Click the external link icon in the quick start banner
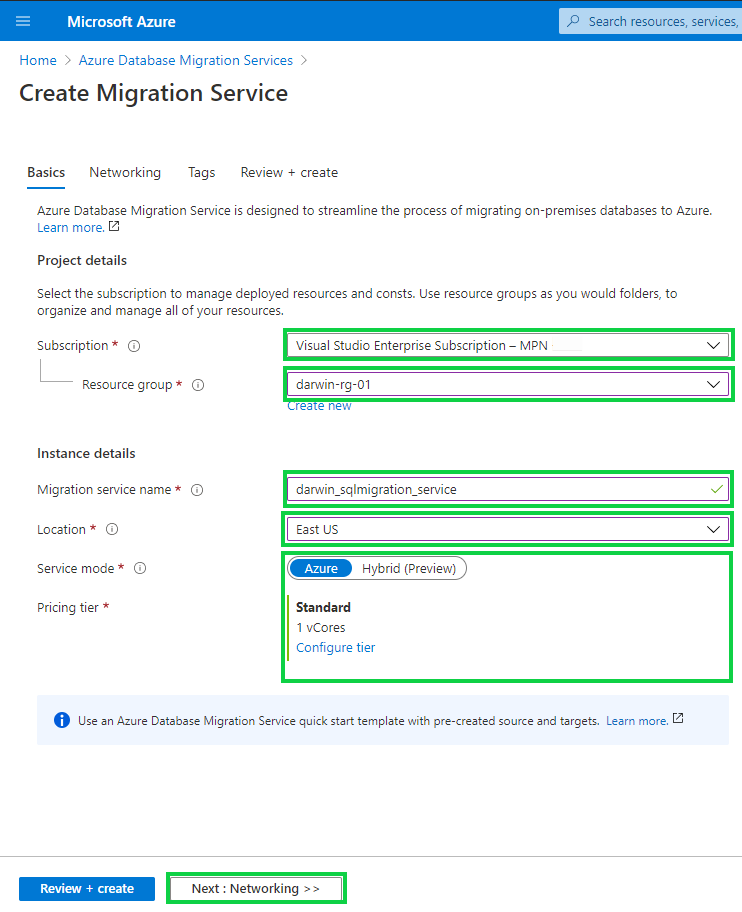 [x=678, y=718]
